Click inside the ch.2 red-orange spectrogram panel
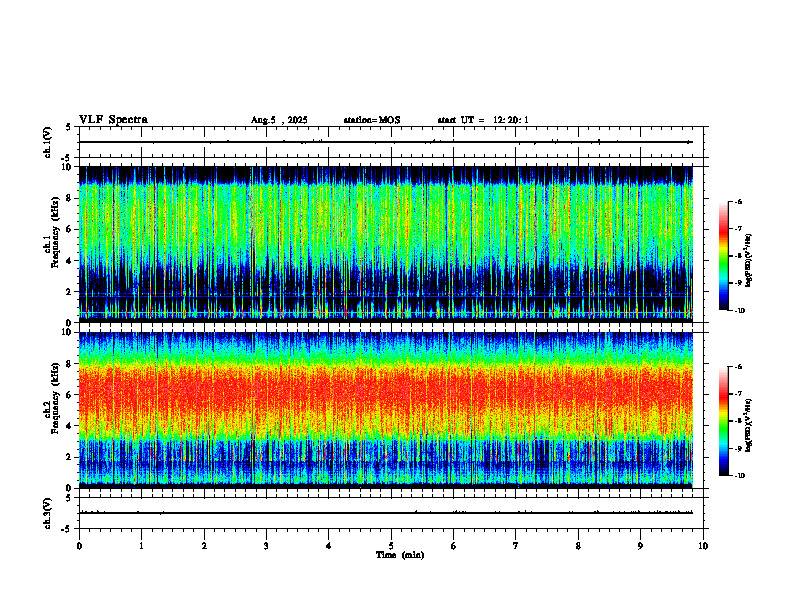Image resolution: width=792 pixels, height=612 pixels. (386, 410)
